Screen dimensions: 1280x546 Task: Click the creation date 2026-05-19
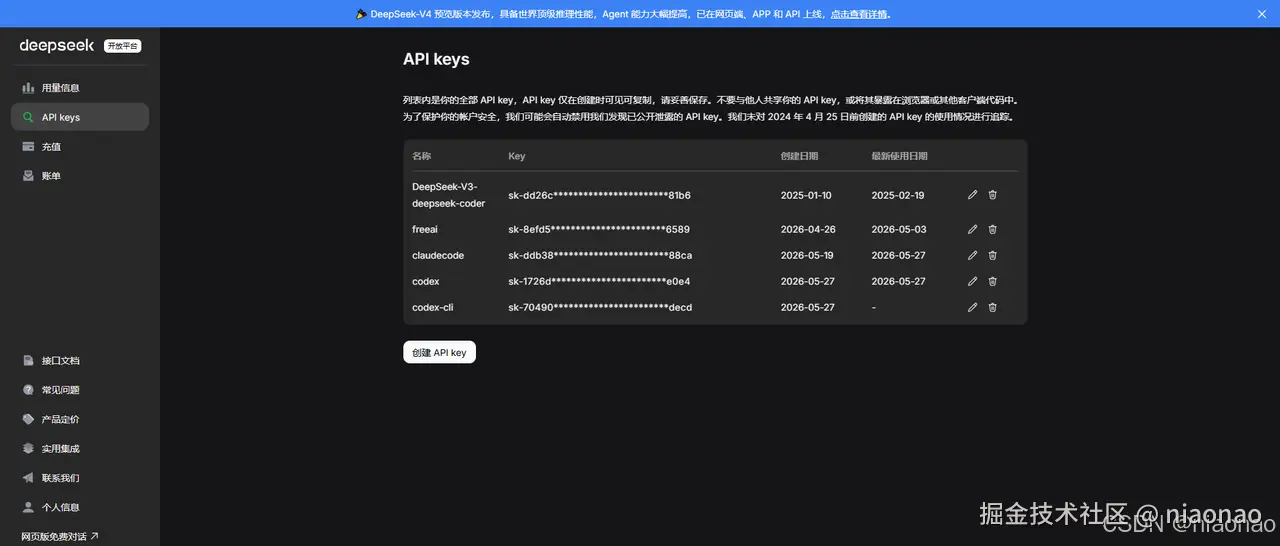(x=807, y=255)
